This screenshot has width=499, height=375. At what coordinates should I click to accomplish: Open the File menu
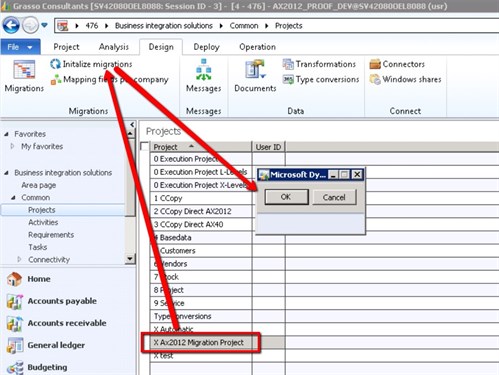20,47
